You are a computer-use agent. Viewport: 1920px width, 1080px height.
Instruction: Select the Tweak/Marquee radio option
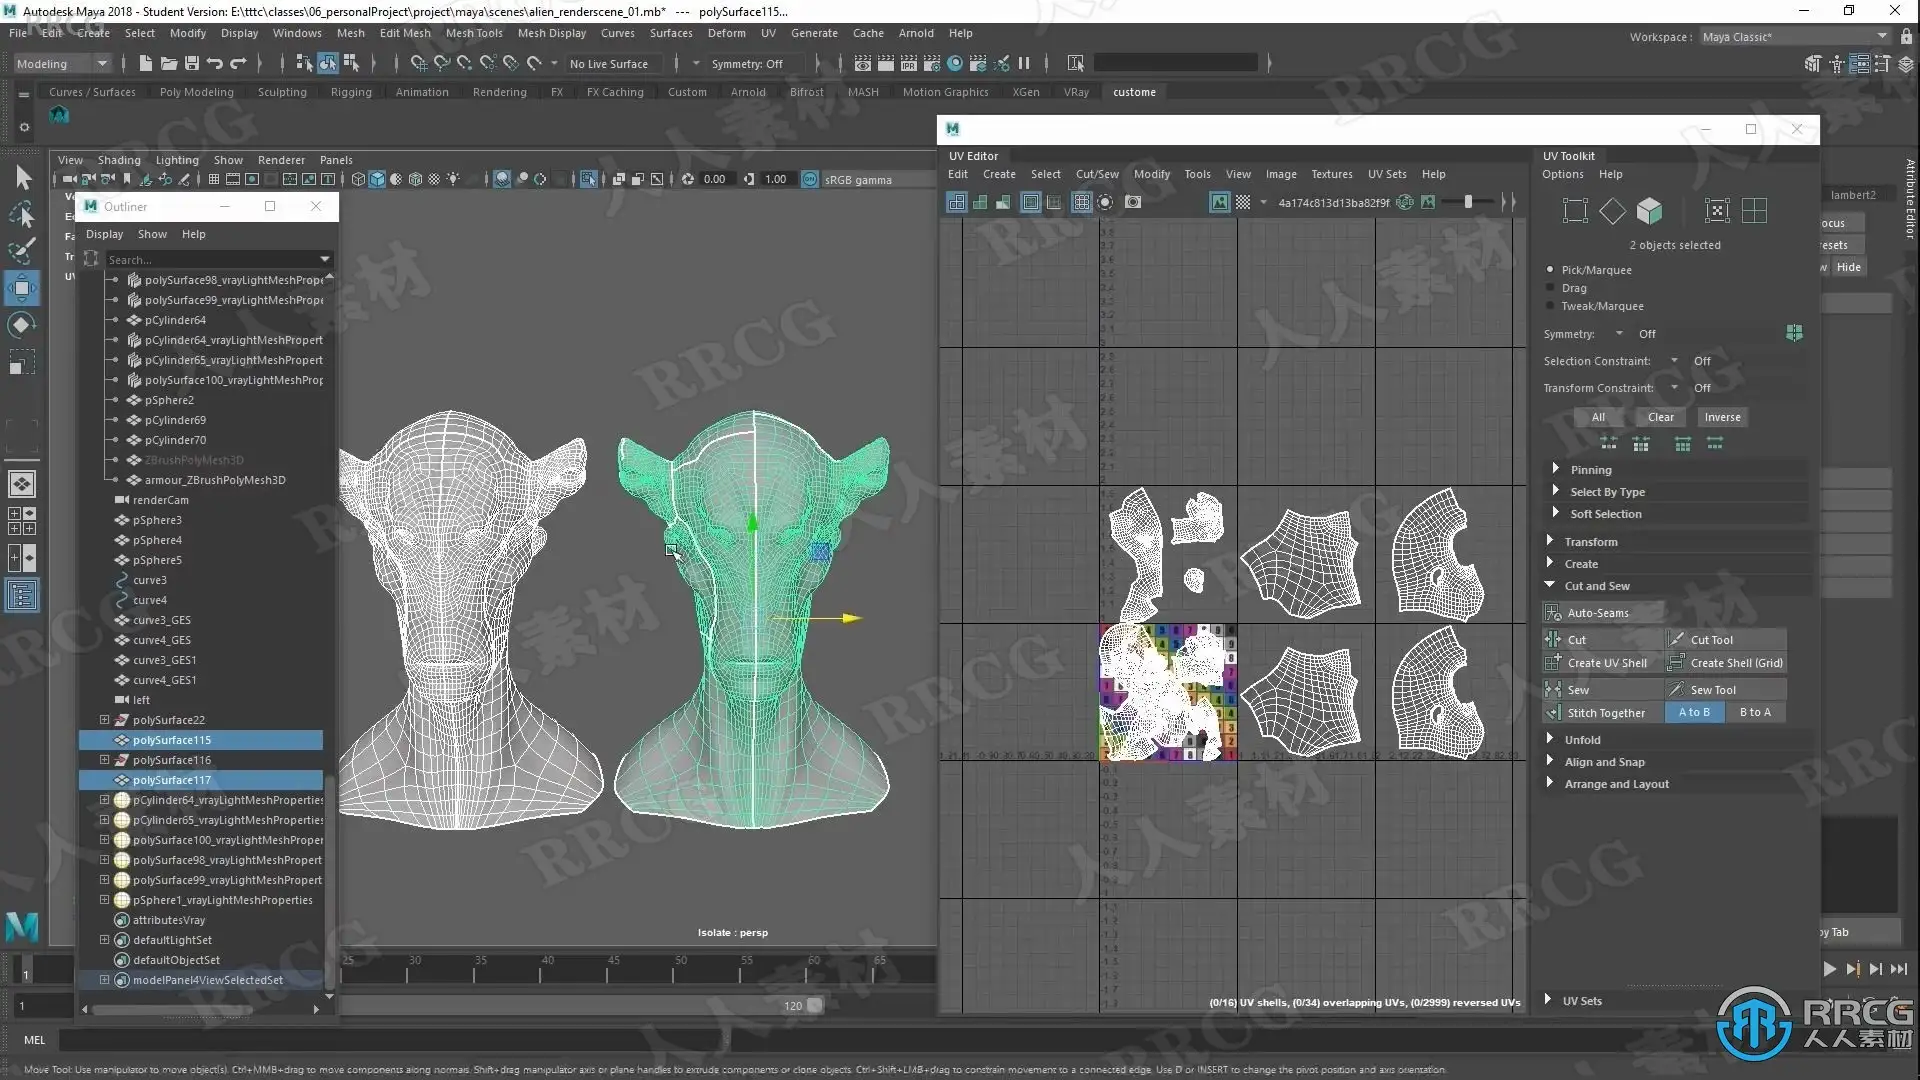click(x=1551, y=306)
